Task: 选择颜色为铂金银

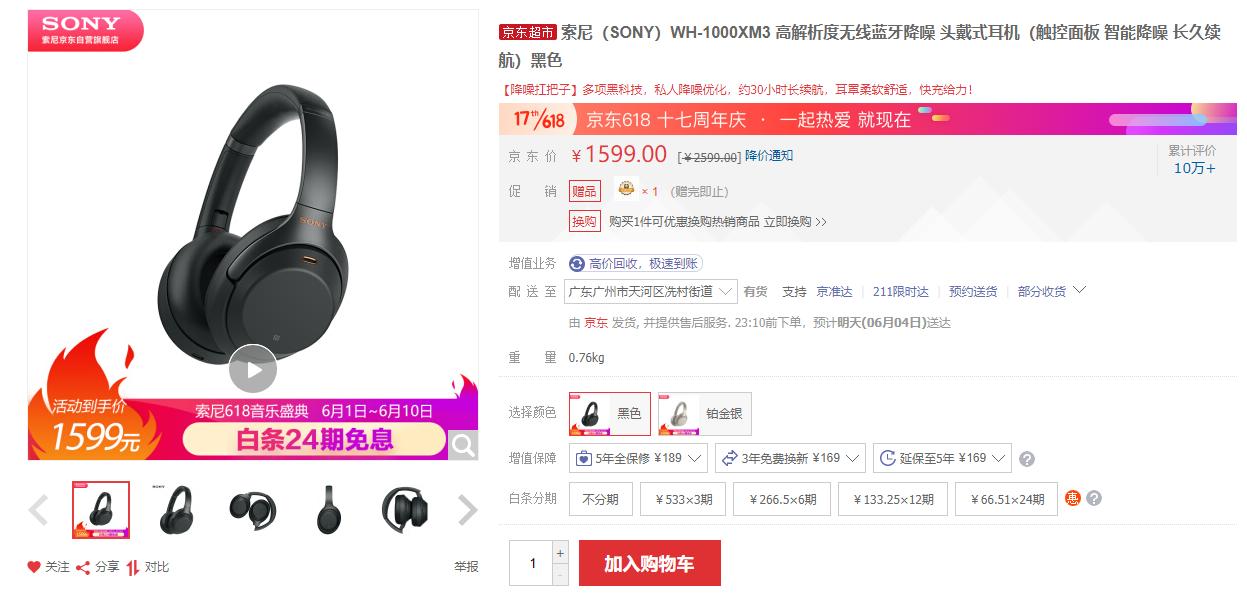Action: [x=704, y=413]
